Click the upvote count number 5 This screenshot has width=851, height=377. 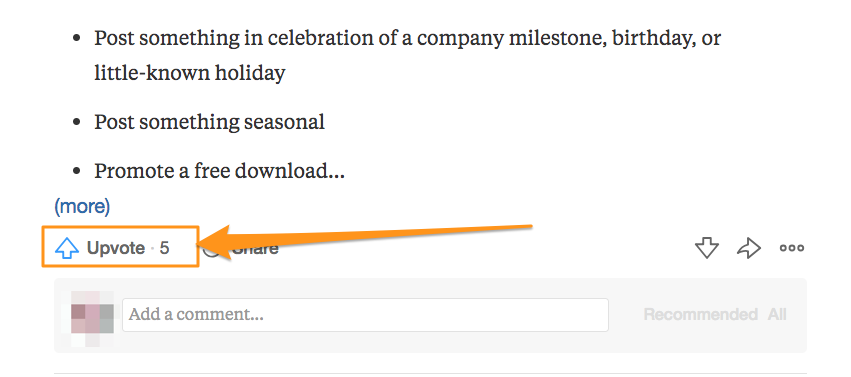[x=164, y=248]
